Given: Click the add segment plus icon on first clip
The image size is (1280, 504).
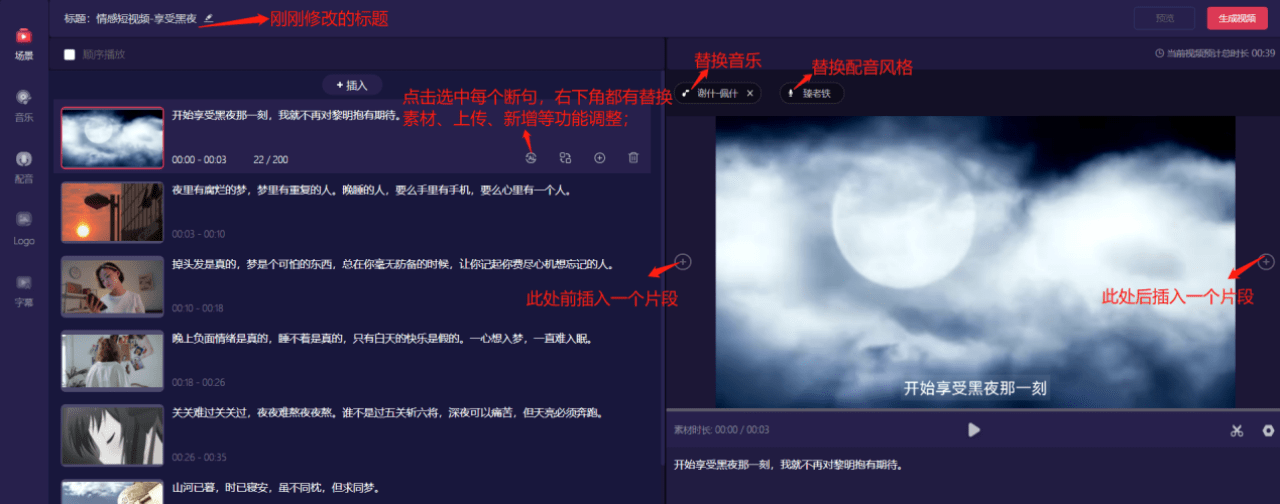Looking at the screenshot, I should pos(599,158).
